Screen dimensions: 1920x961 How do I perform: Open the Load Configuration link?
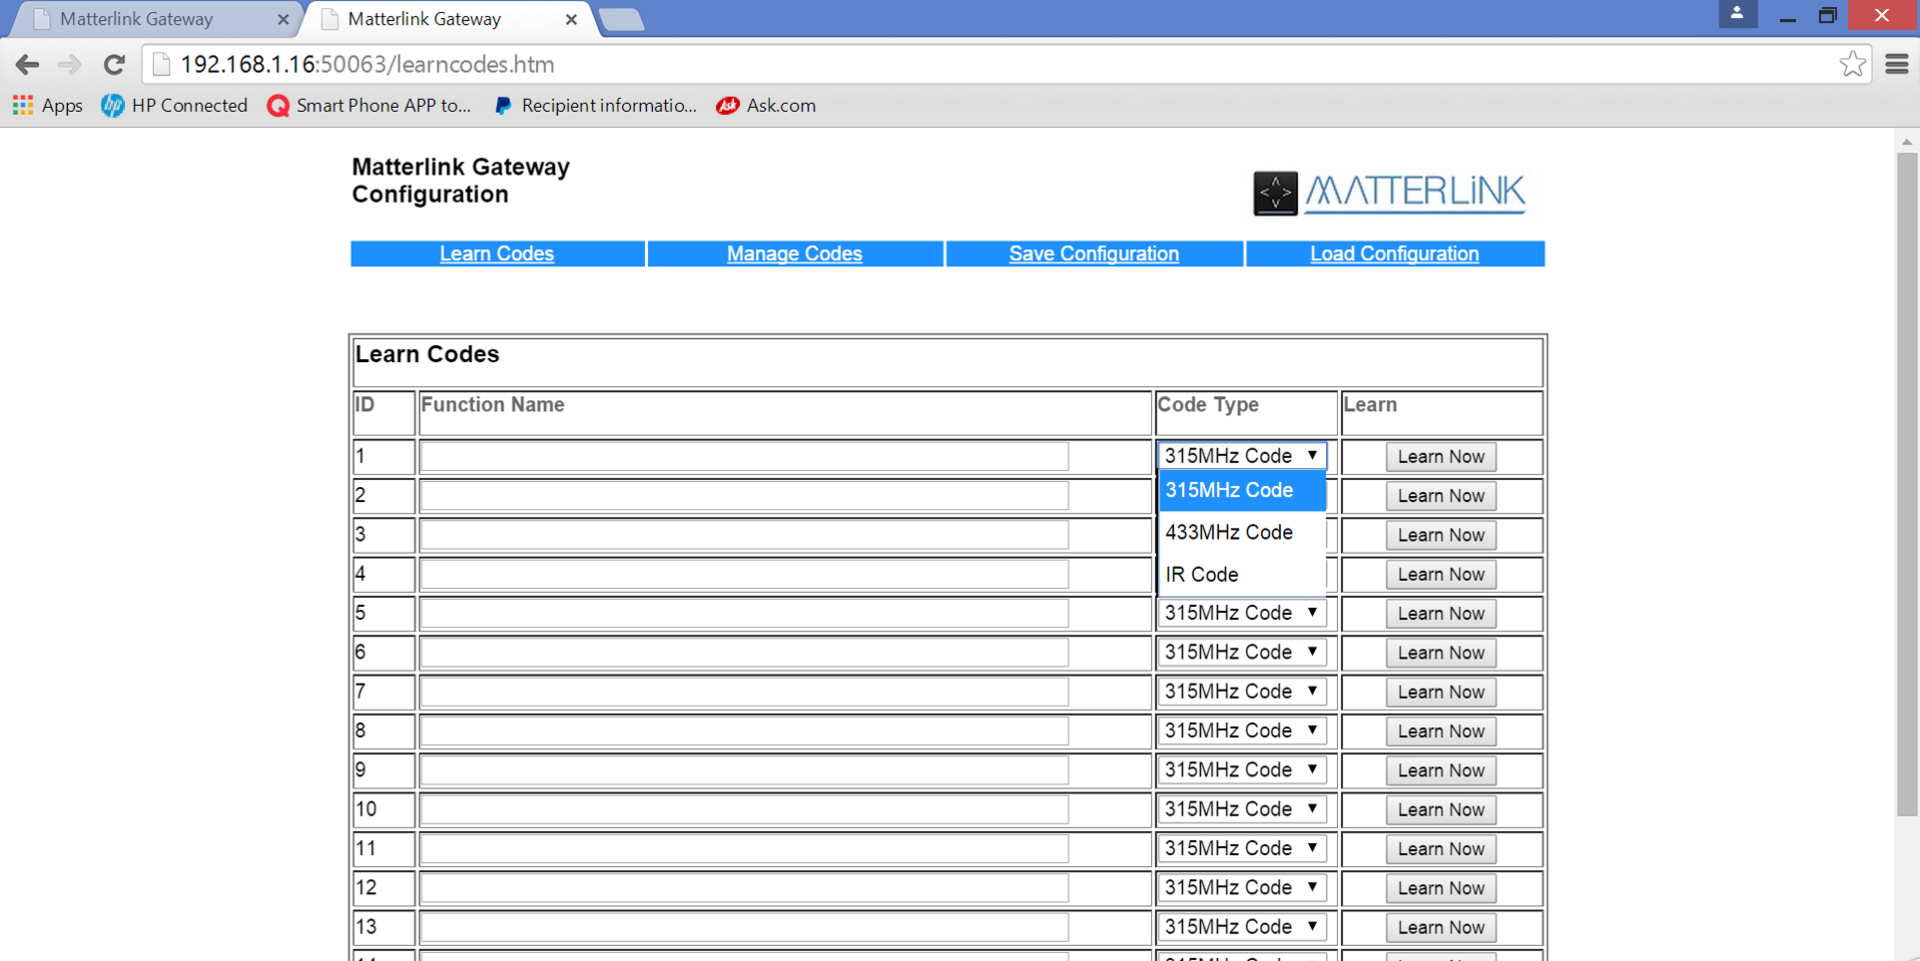(1394, 253)
